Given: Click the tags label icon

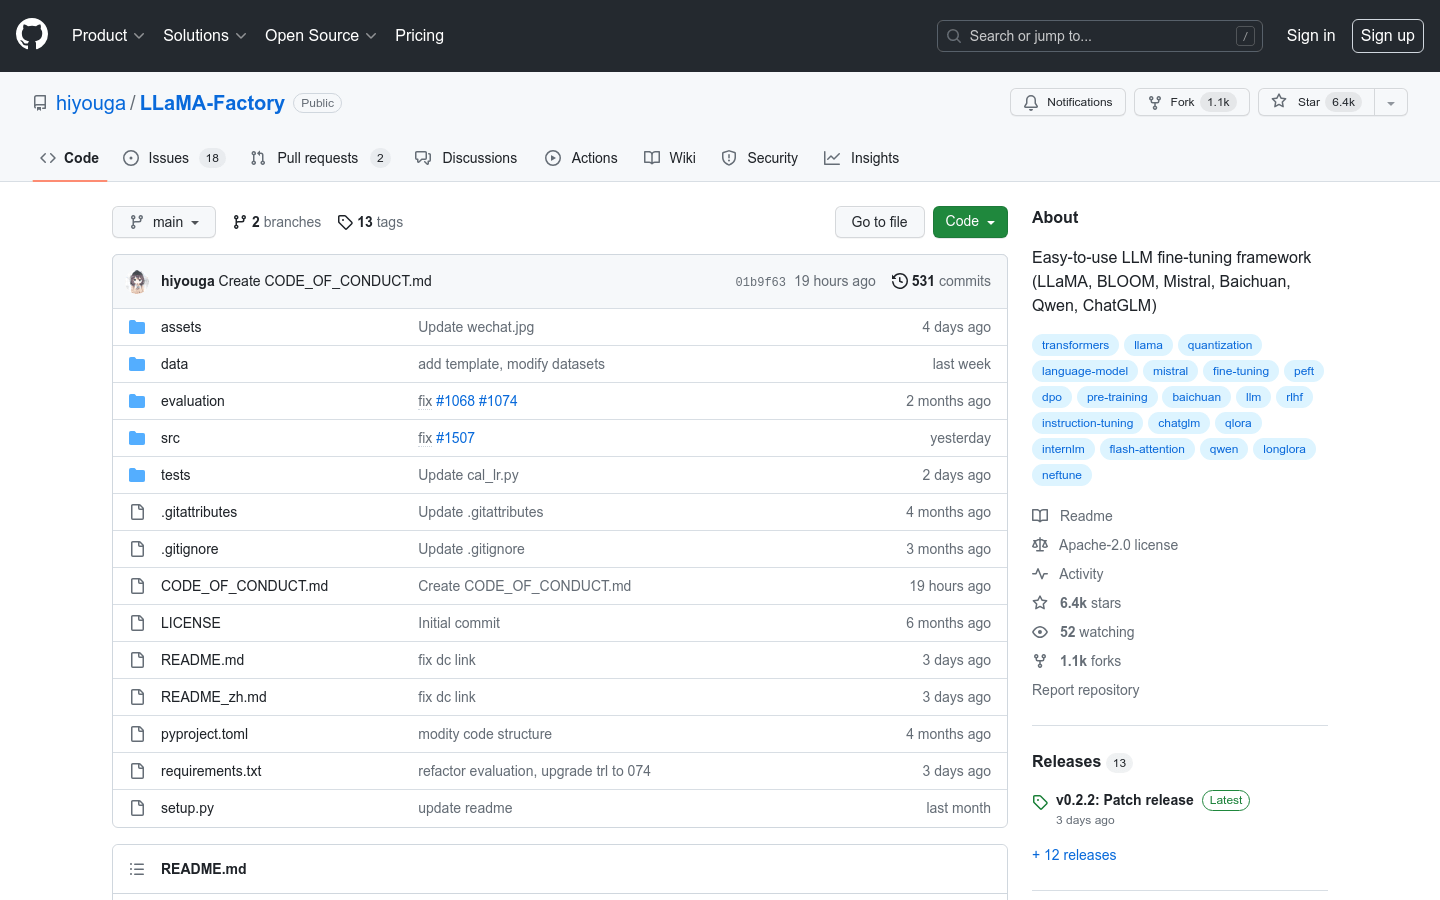Looking at the screenshot, I should pos(345,222).
